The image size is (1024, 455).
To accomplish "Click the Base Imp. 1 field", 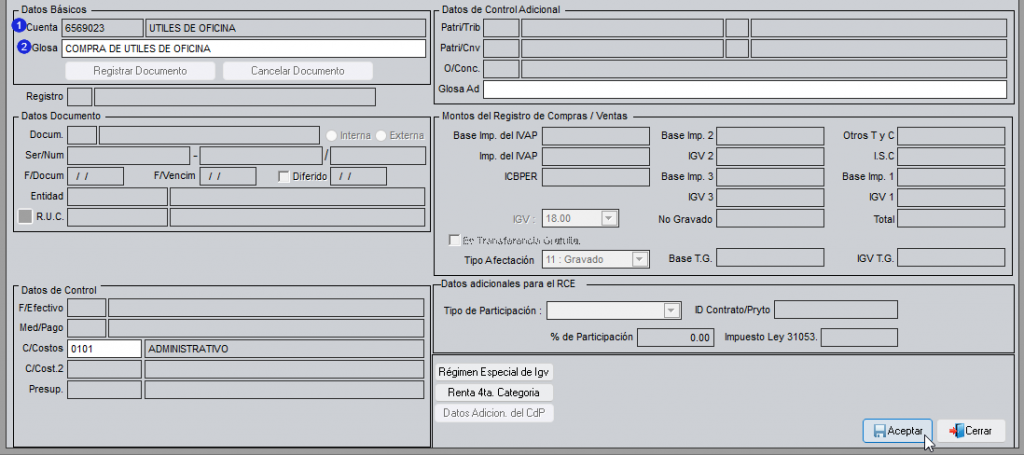I will pos(951,177).
